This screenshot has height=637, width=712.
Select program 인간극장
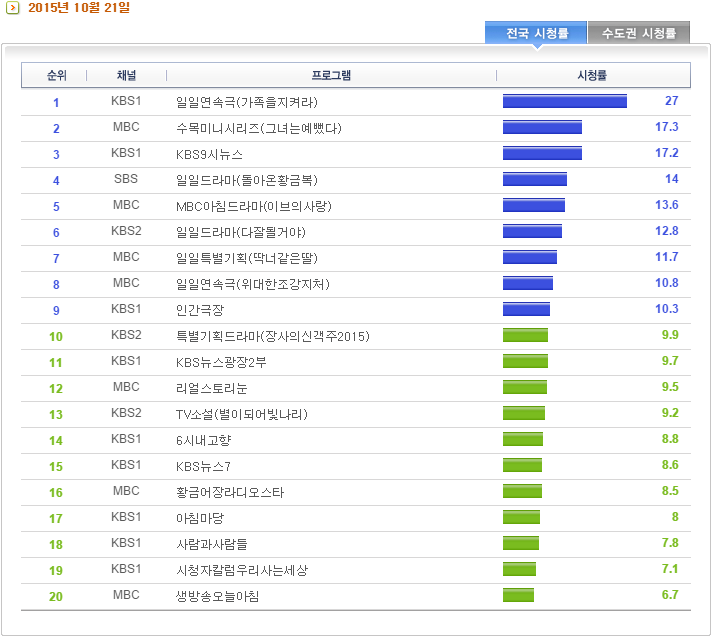point(200,311)
